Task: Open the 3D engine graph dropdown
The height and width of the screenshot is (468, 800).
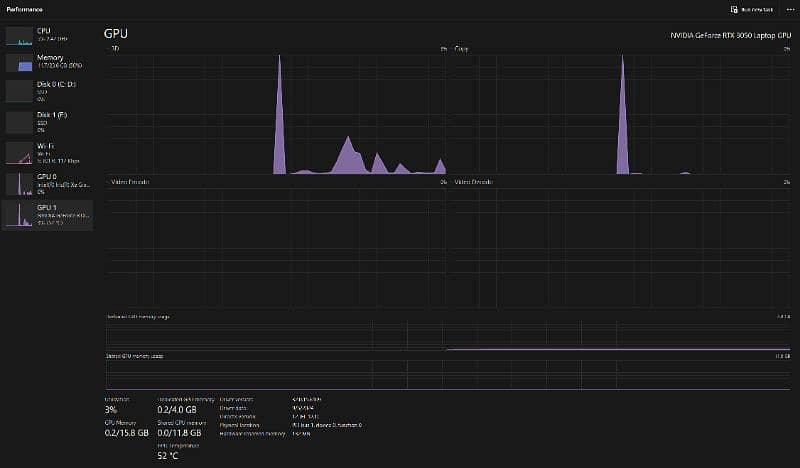Action: click(116, 48)
